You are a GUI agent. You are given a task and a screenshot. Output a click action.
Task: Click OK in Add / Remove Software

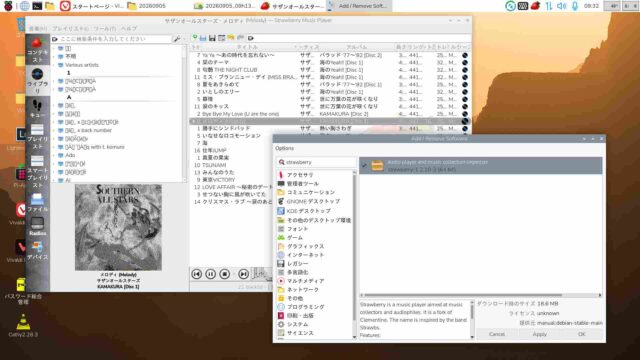[x=582, y=334]
